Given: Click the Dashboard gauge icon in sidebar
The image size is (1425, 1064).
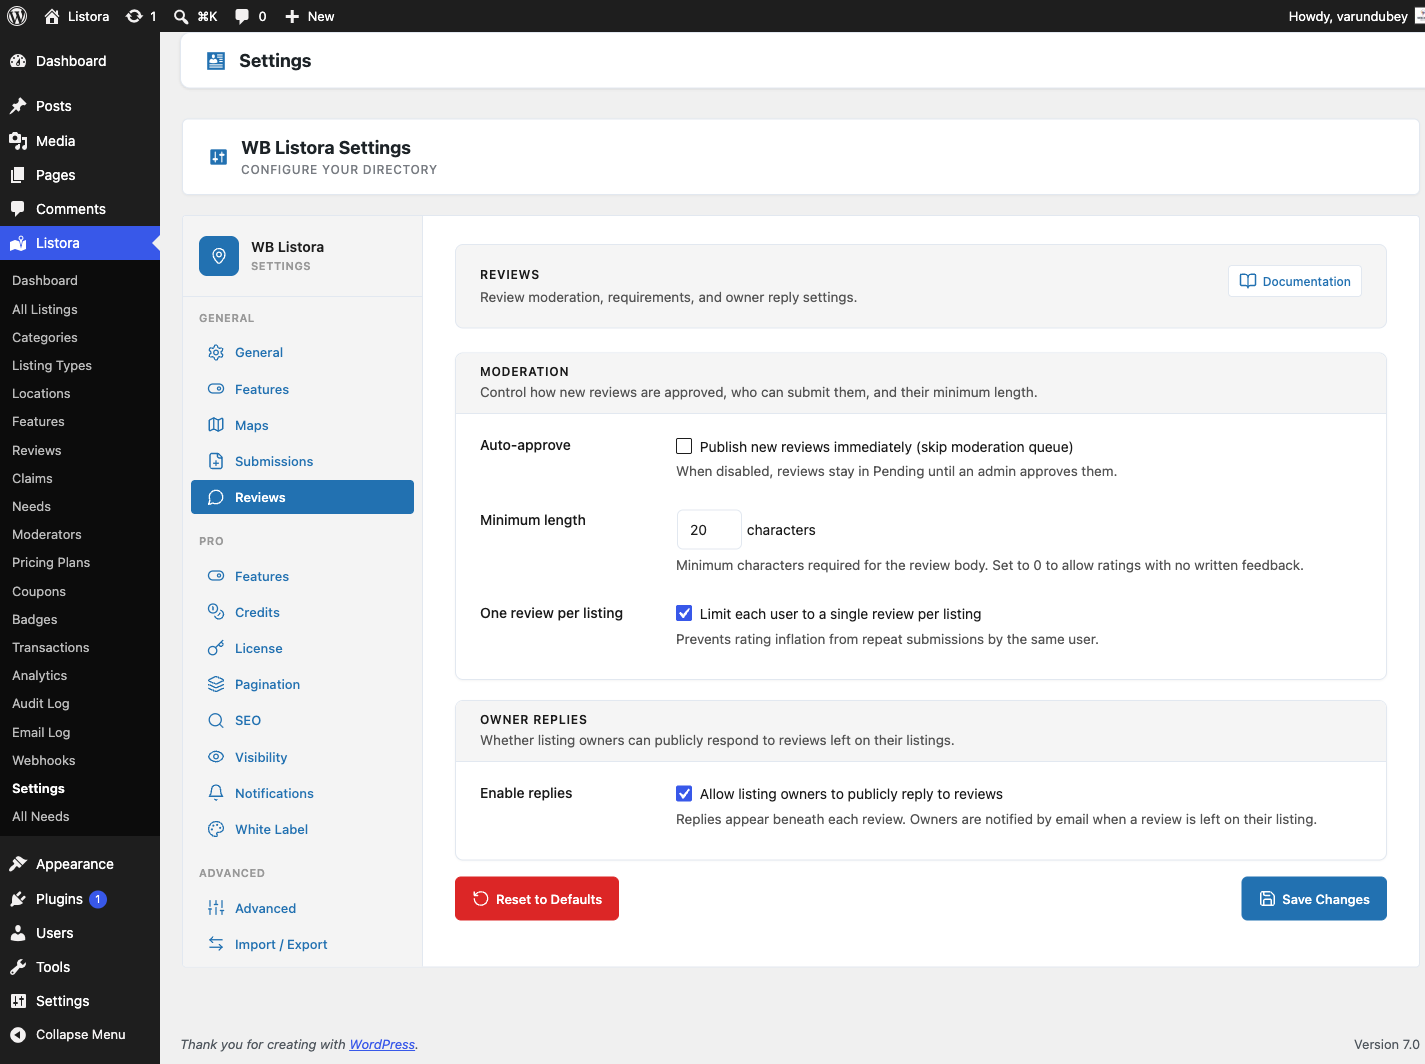Looking at the screenshot, I should point(18,61).
